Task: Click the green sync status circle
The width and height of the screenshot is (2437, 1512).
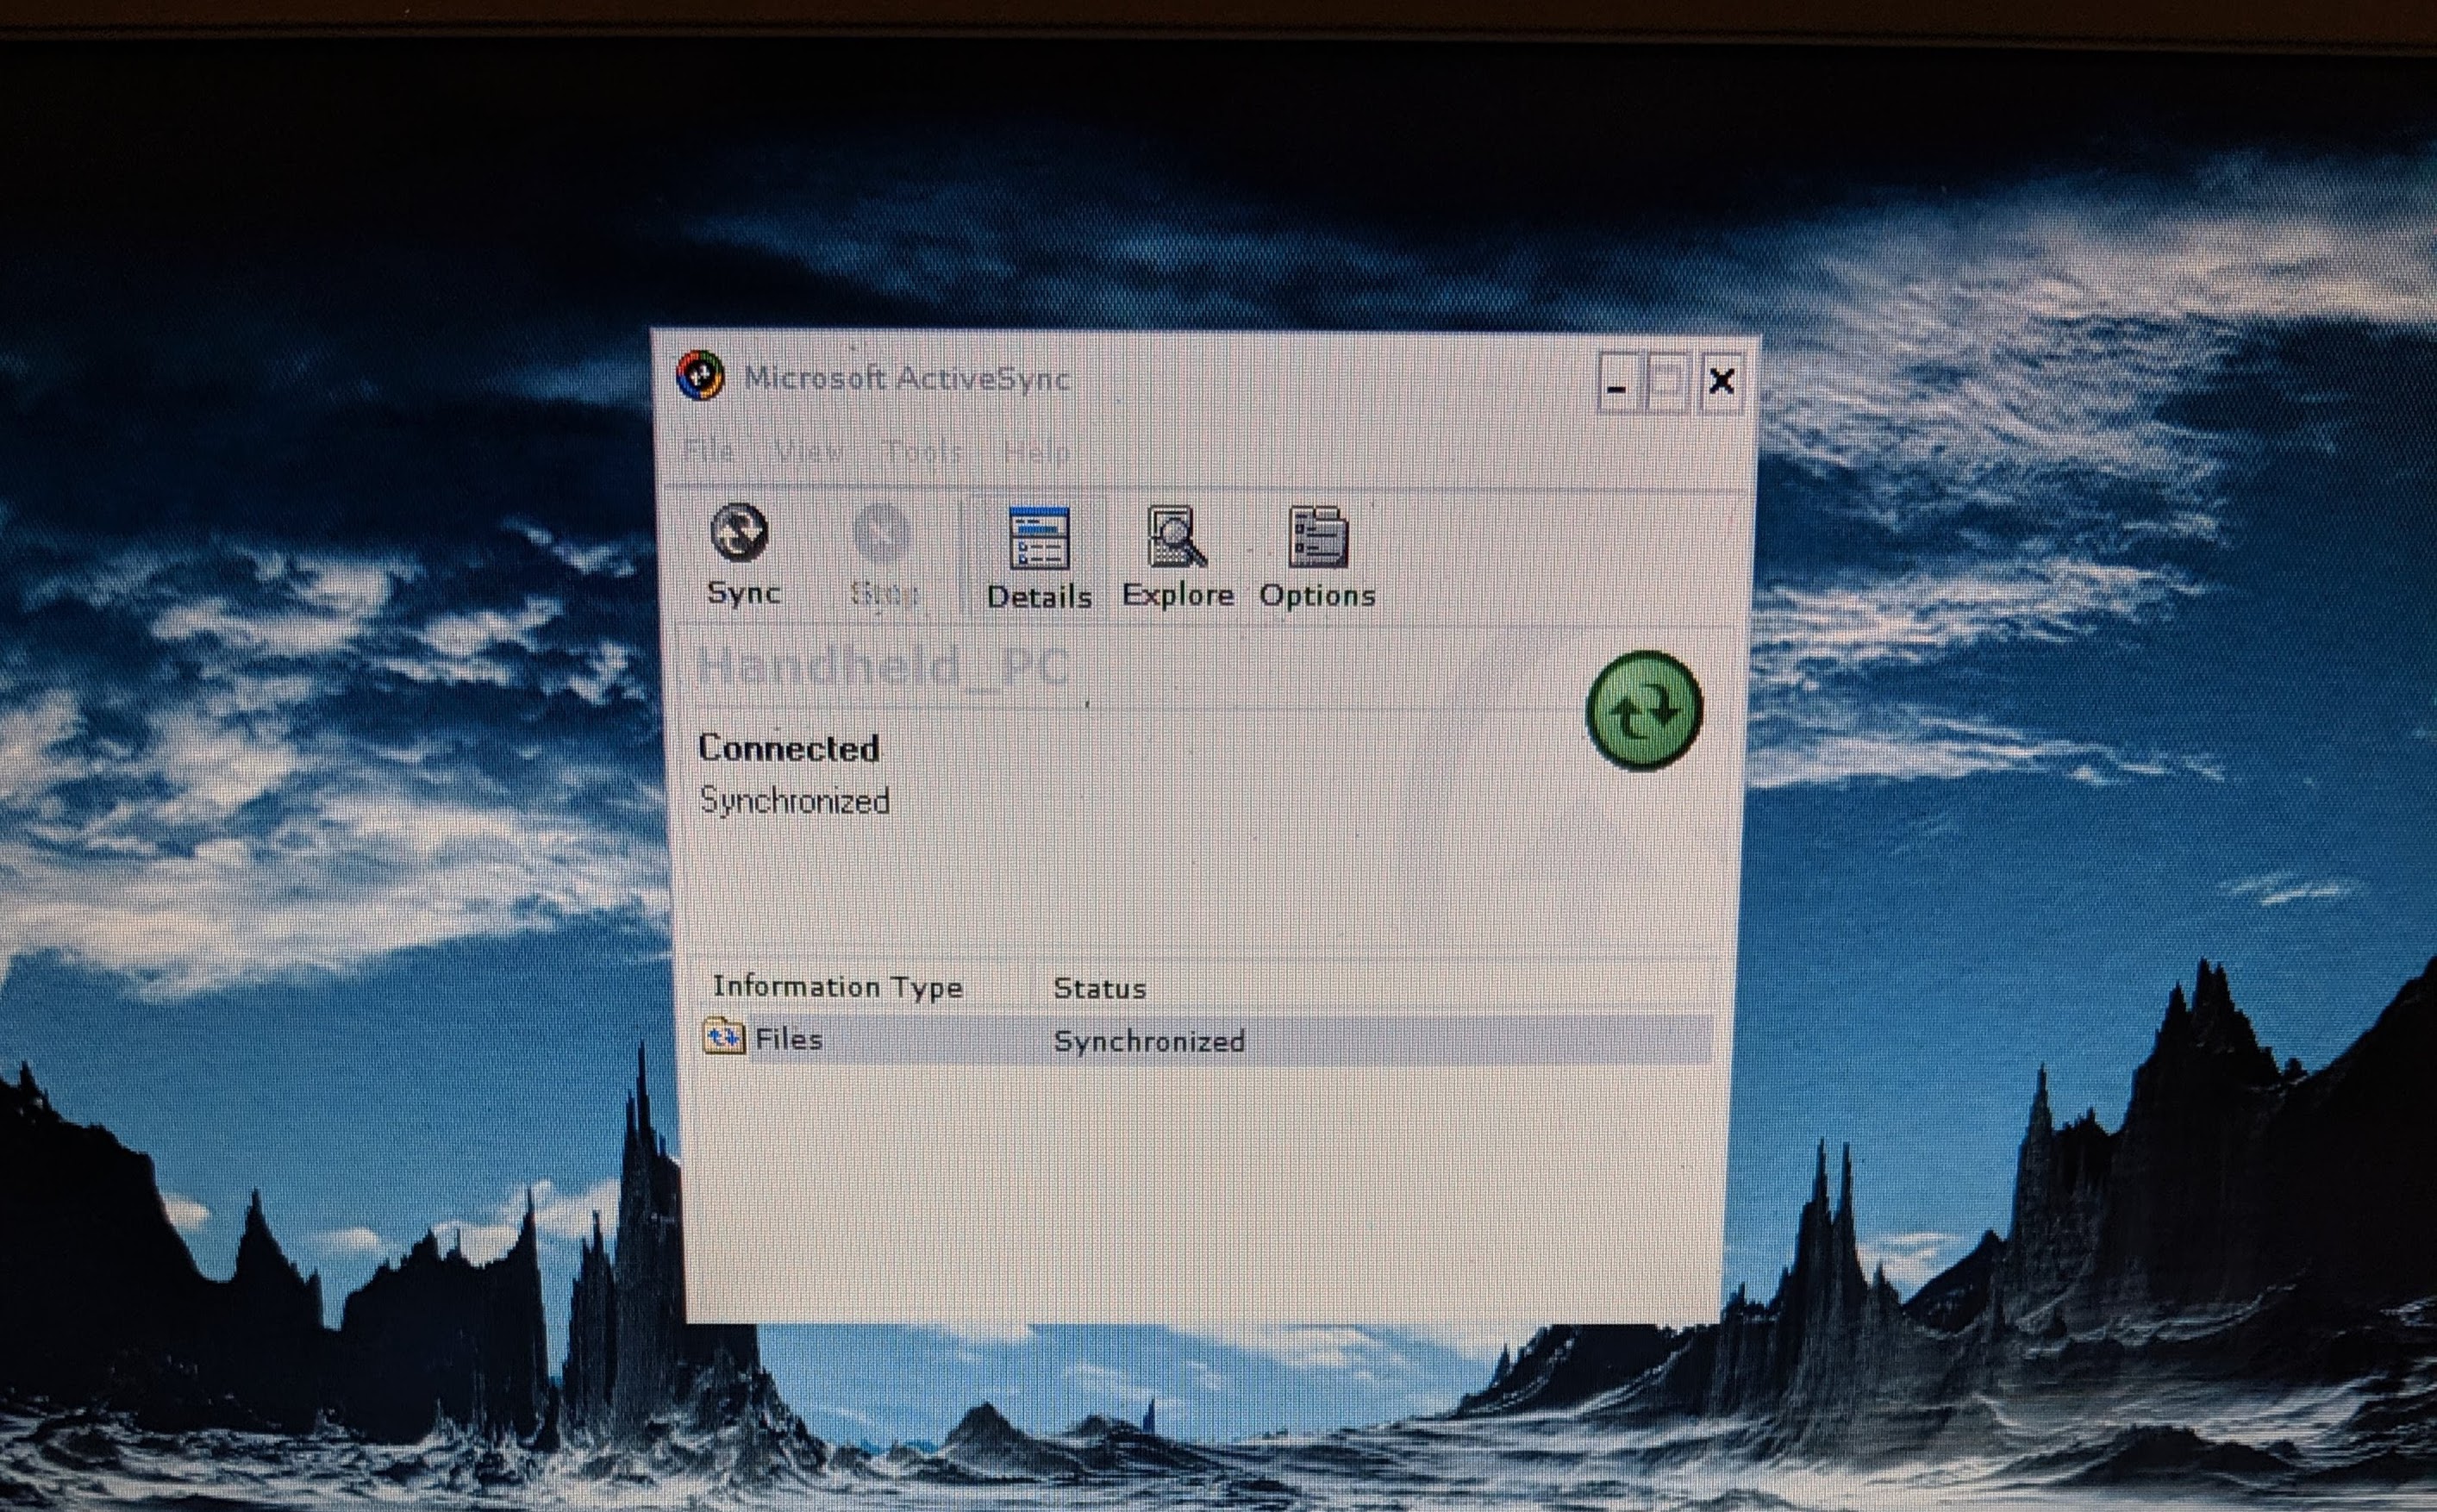Action: 1643,710
